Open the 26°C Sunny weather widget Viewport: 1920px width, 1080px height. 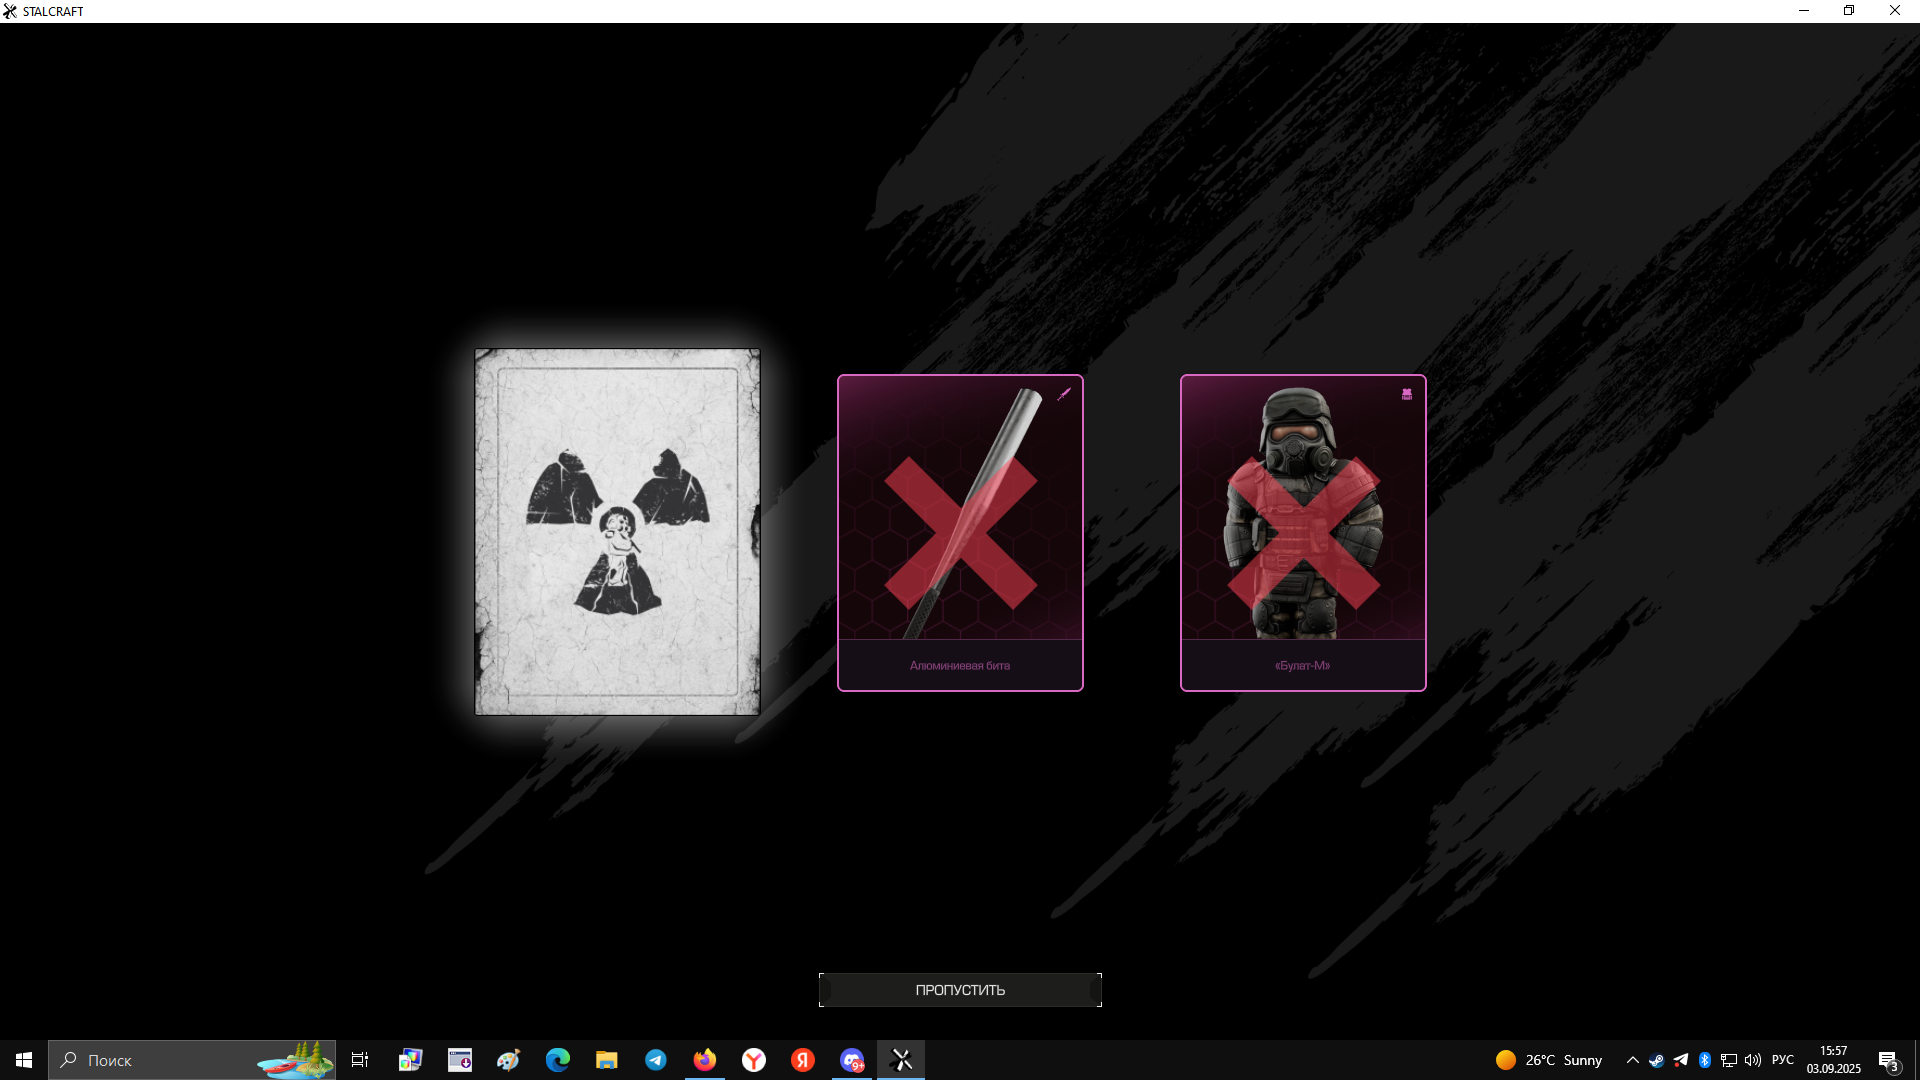(1549, 1060)
